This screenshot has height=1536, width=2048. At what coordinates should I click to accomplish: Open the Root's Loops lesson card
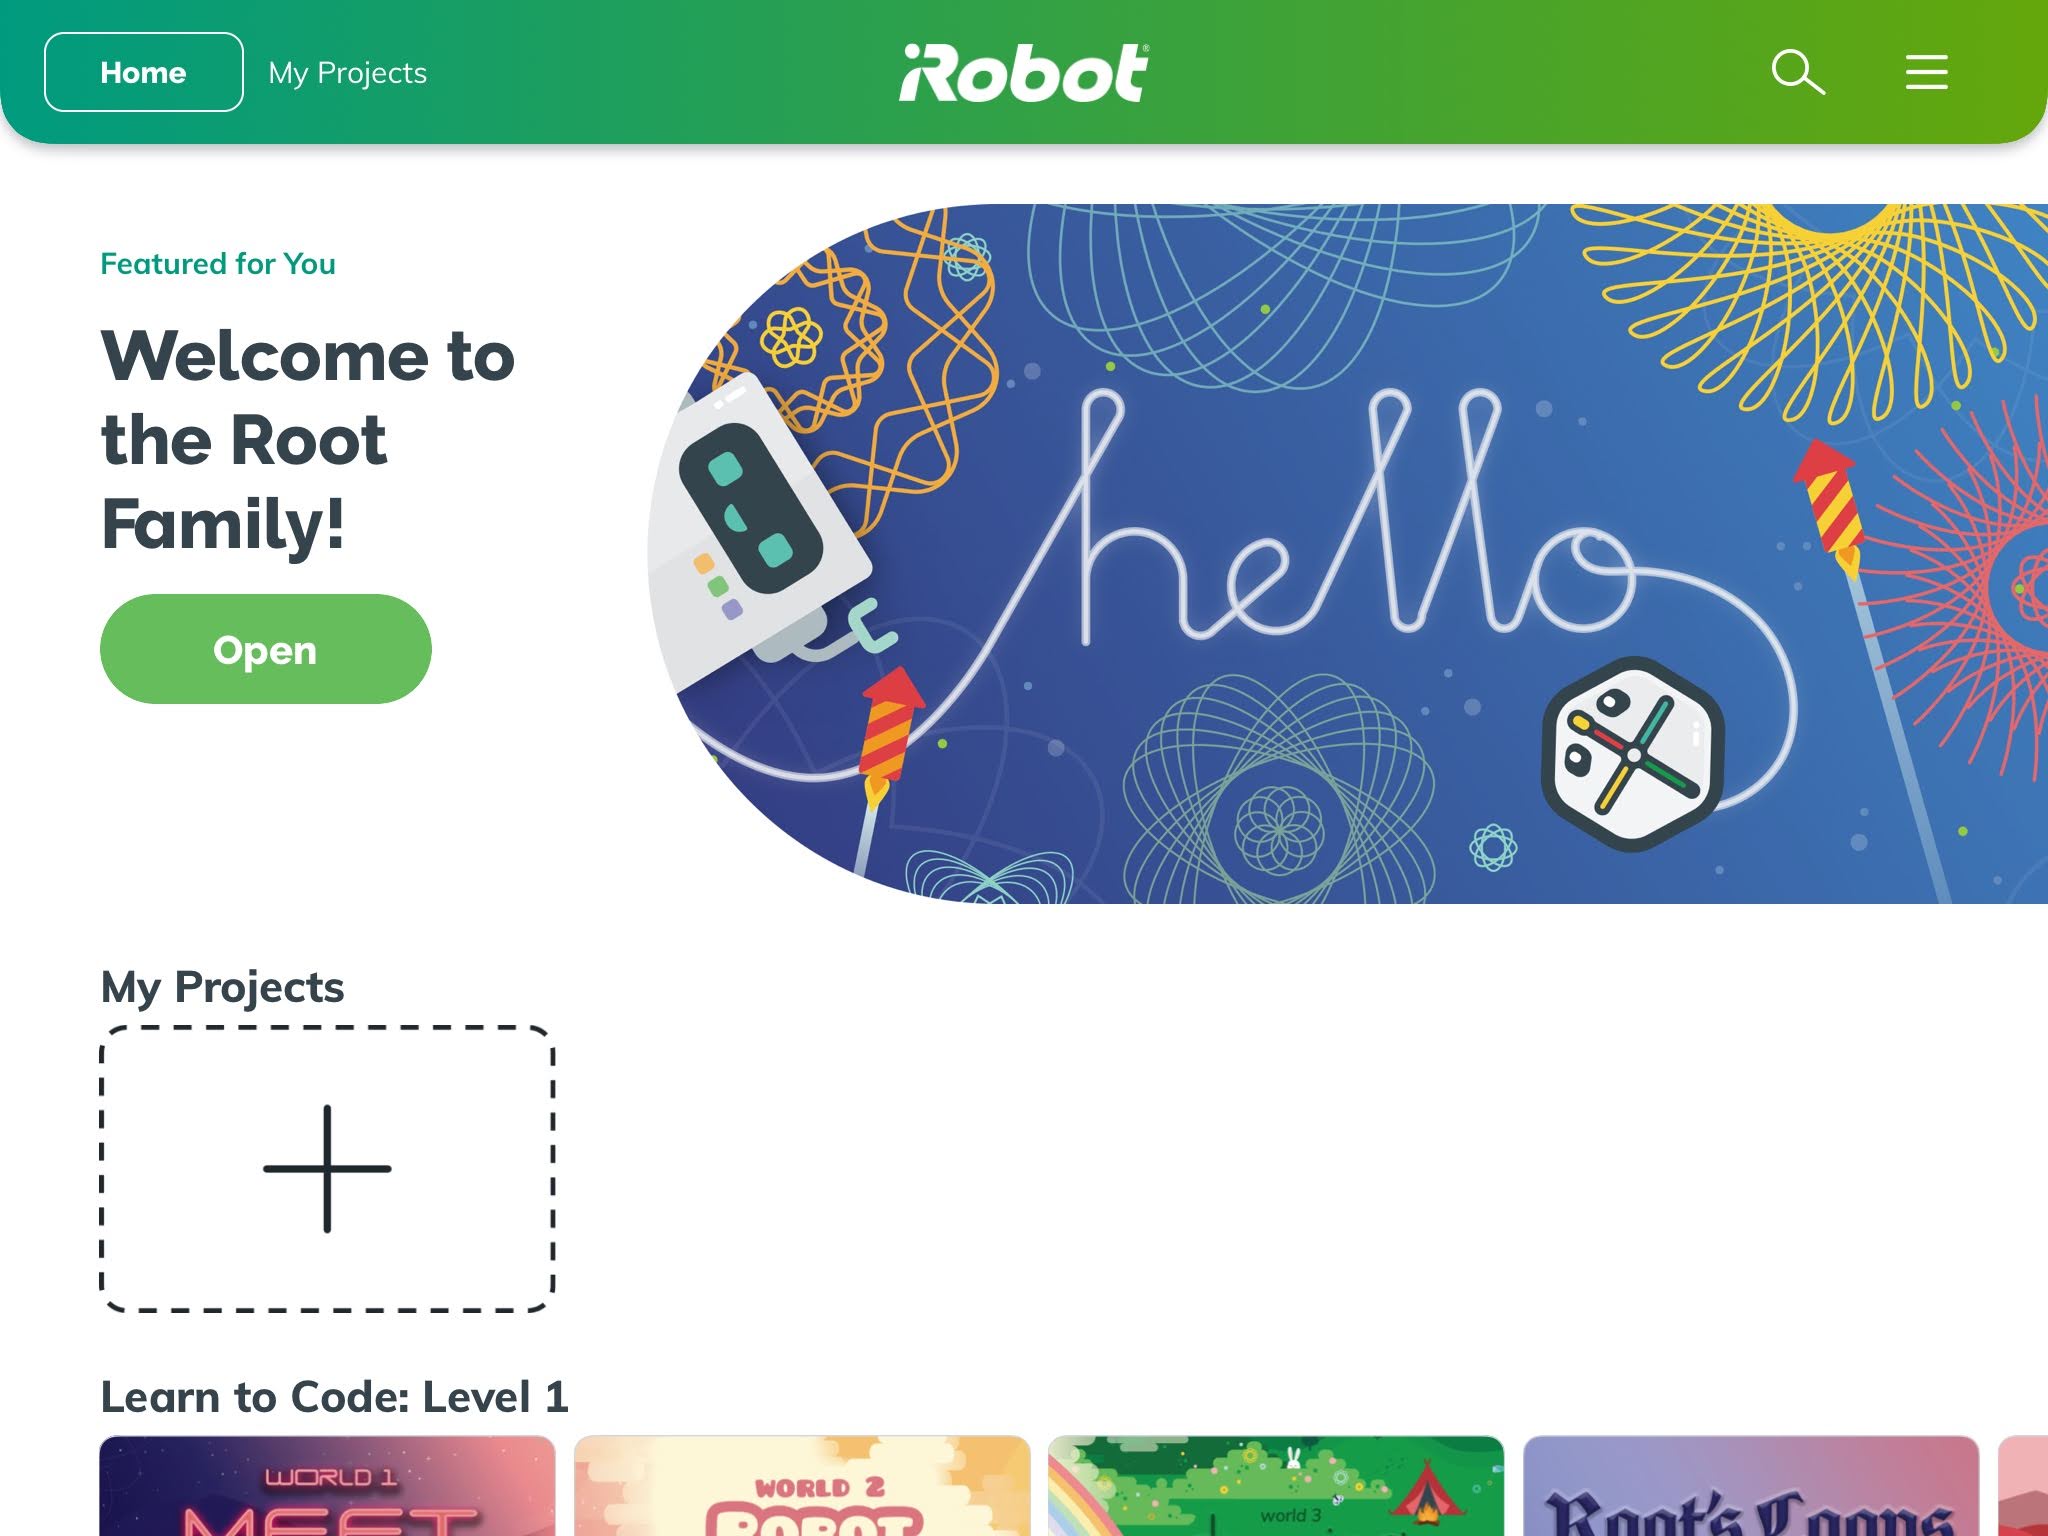tap(1751, 1486)
